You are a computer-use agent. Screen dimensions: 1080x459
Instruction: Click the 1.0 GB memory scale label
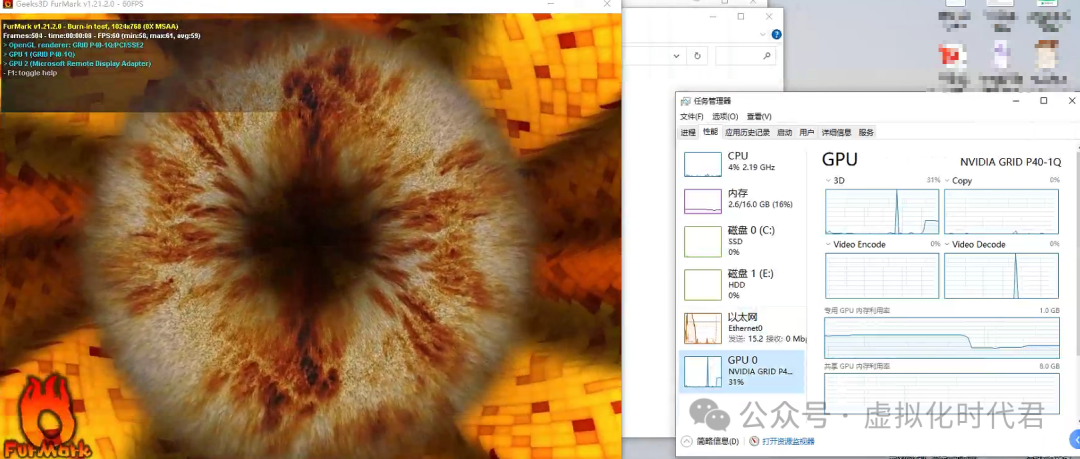tap(1049, 311)
